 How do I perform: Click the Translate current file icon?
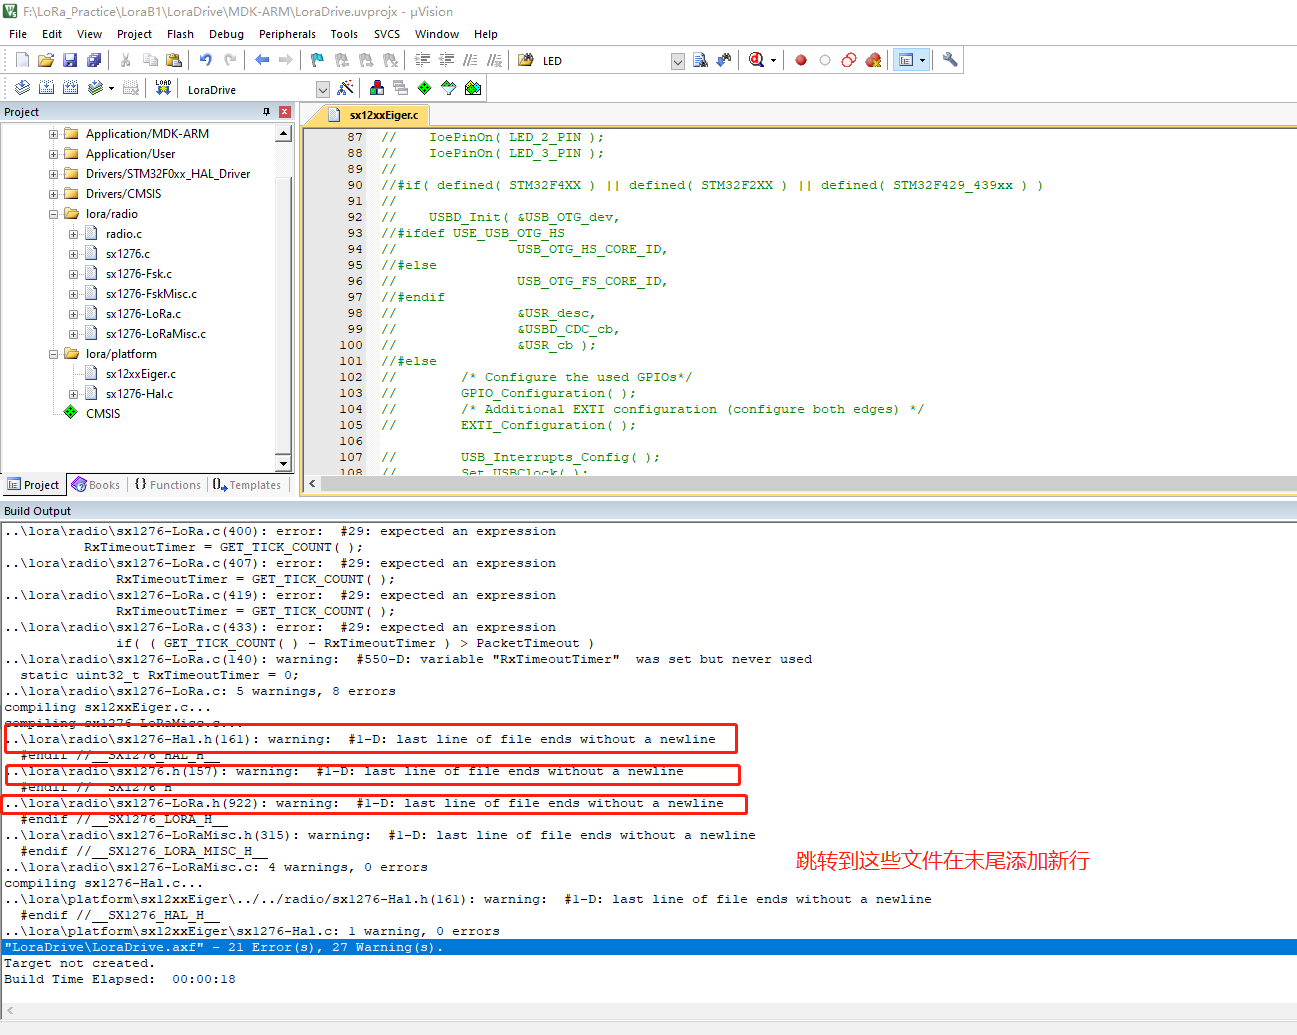tap(22, 88)
